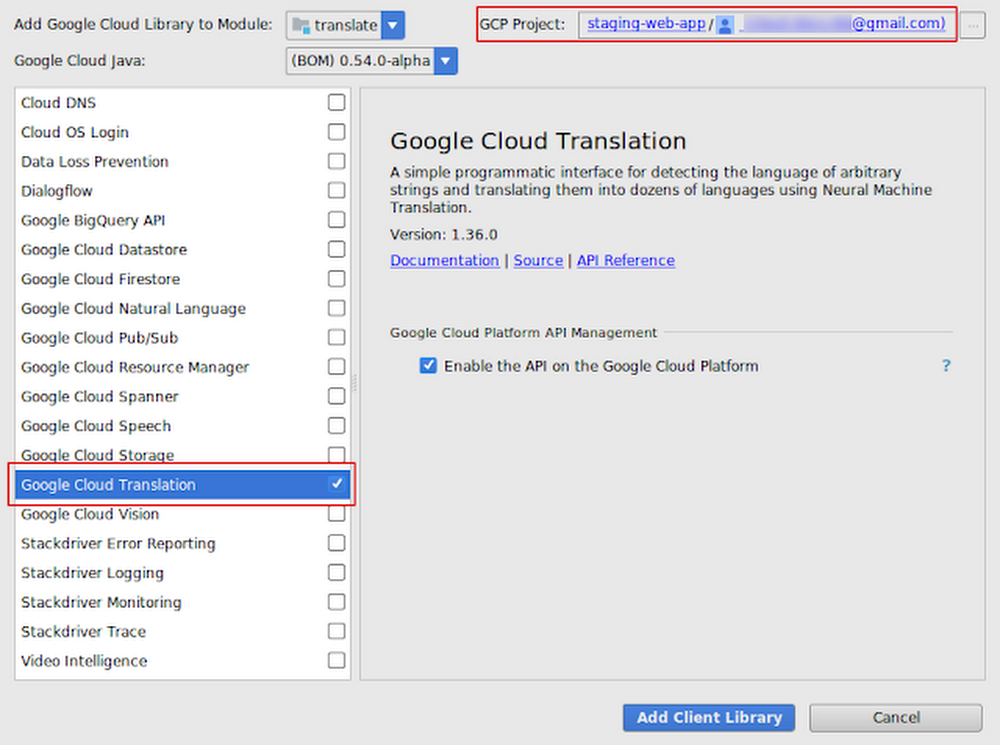The width and height of the screenshot is (1000, 745).
Task: Open the API Reference link
Action: 625,260
